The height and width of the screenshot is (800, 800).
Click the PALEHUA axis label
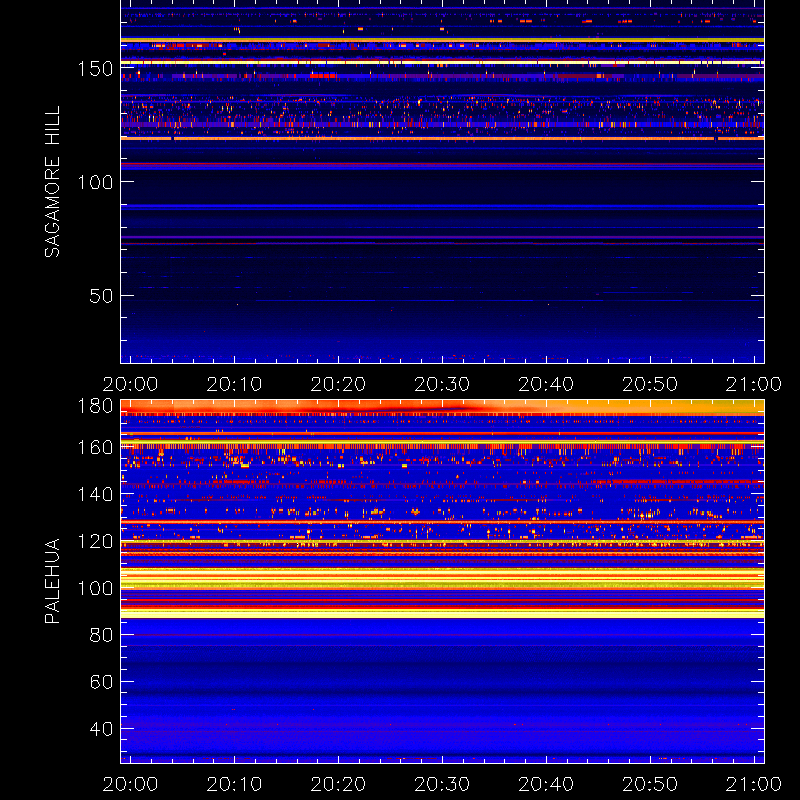pos(52,581)
